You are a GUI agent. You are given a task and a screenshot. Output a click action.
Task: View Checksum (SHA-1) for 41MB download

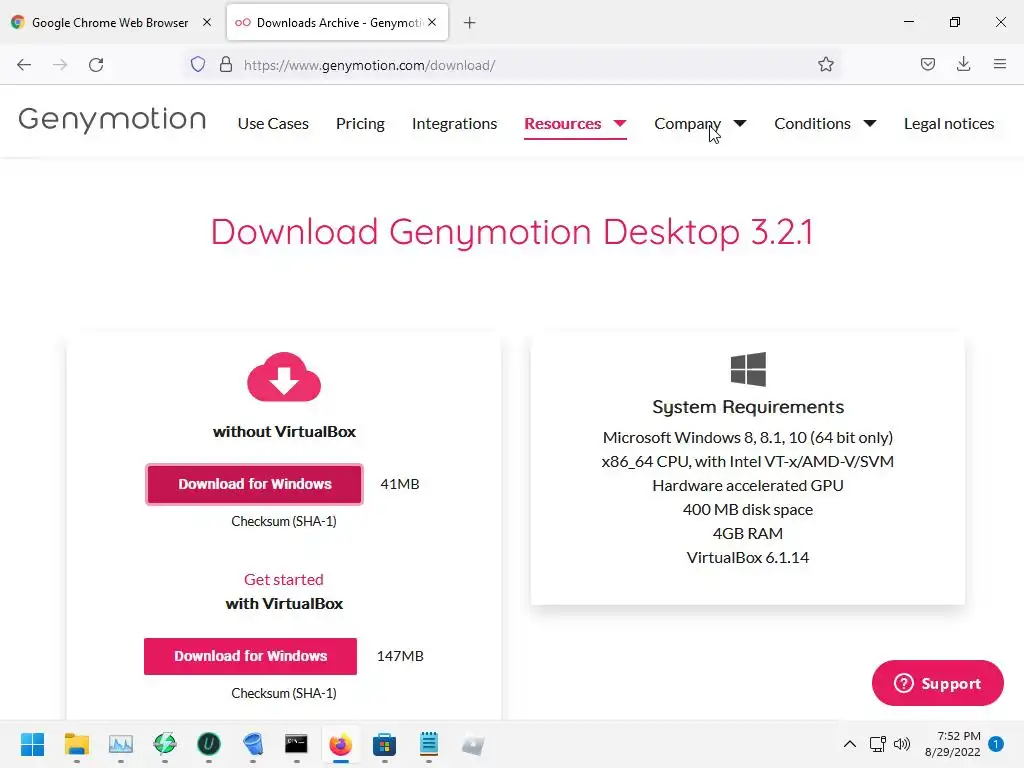283,521
